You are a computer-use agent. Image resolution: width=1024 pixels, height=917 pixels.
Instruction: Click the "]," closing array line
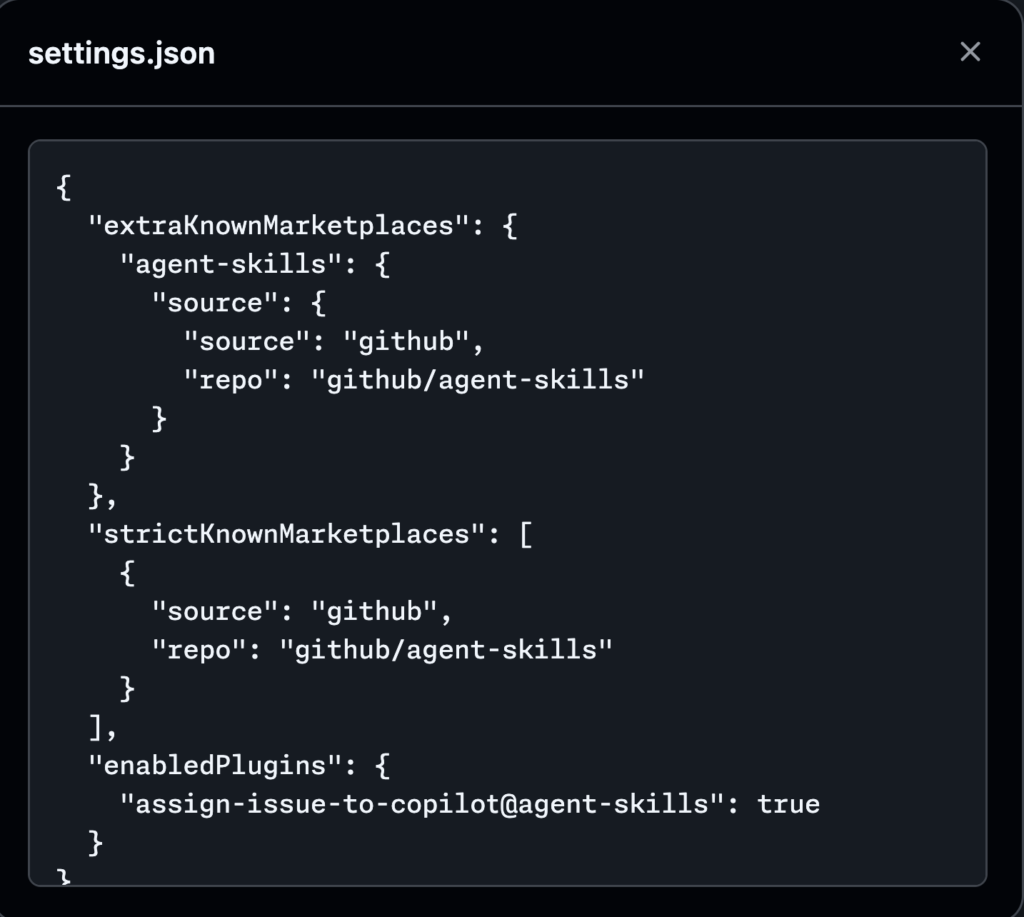point(103,728)
